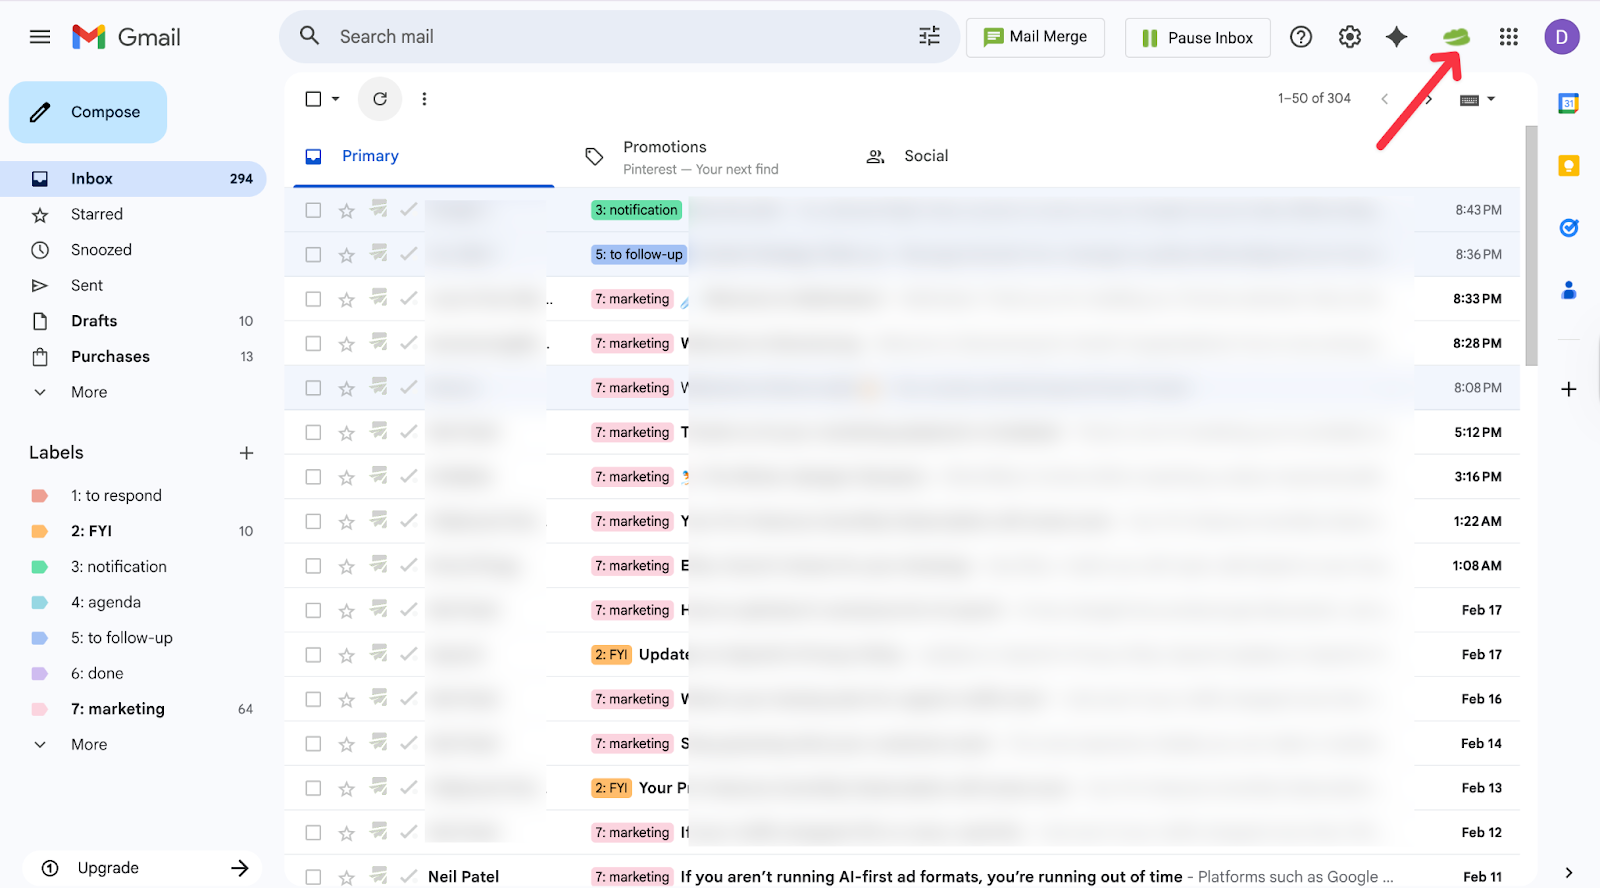Launch Mail Merge
The image size is (1600, 888).
(x=1035, y=37)
